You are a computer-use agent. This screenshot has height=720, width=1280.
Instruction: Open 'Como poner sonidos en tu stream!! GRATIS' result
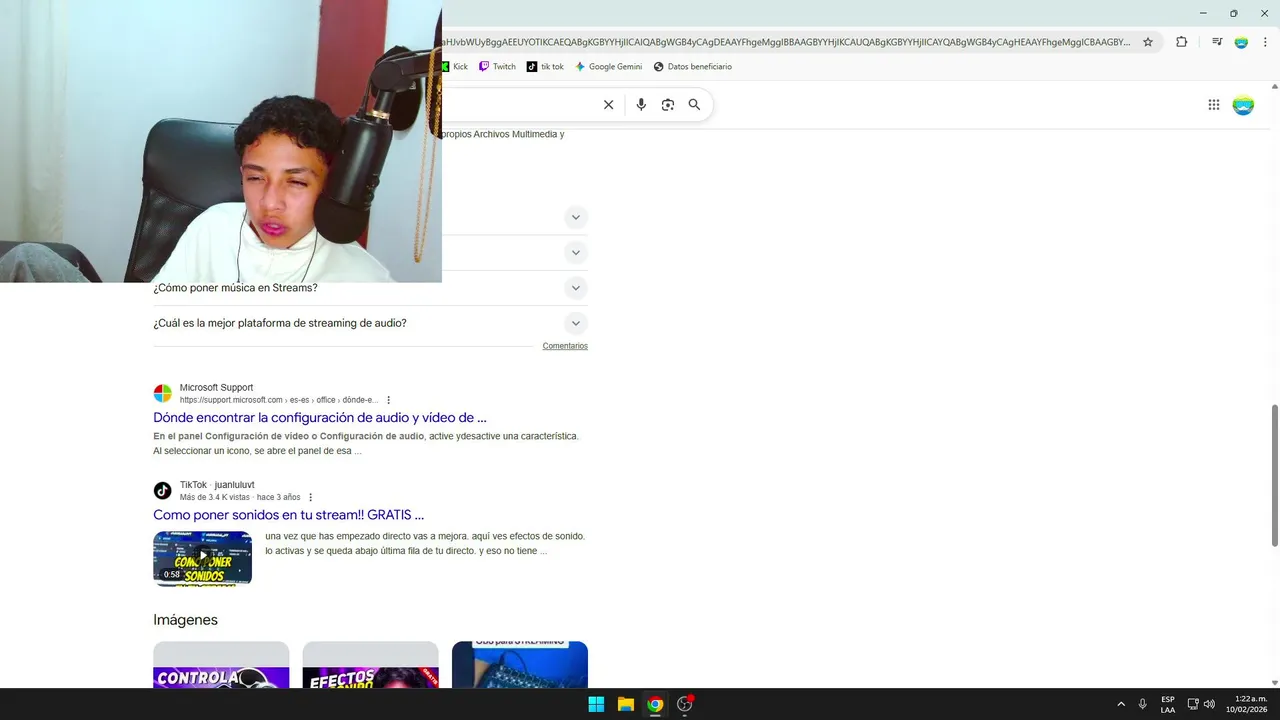click(x=288, y=515)
